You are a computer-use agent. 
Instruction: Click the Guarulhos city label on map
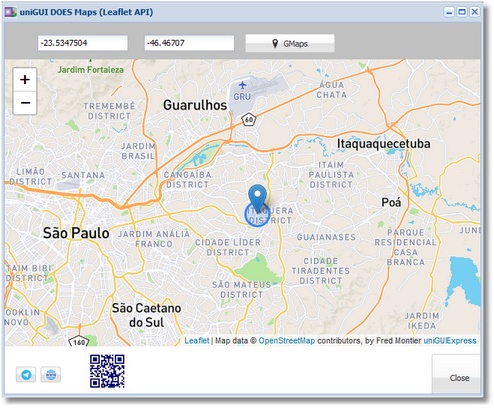click(195, 105)
